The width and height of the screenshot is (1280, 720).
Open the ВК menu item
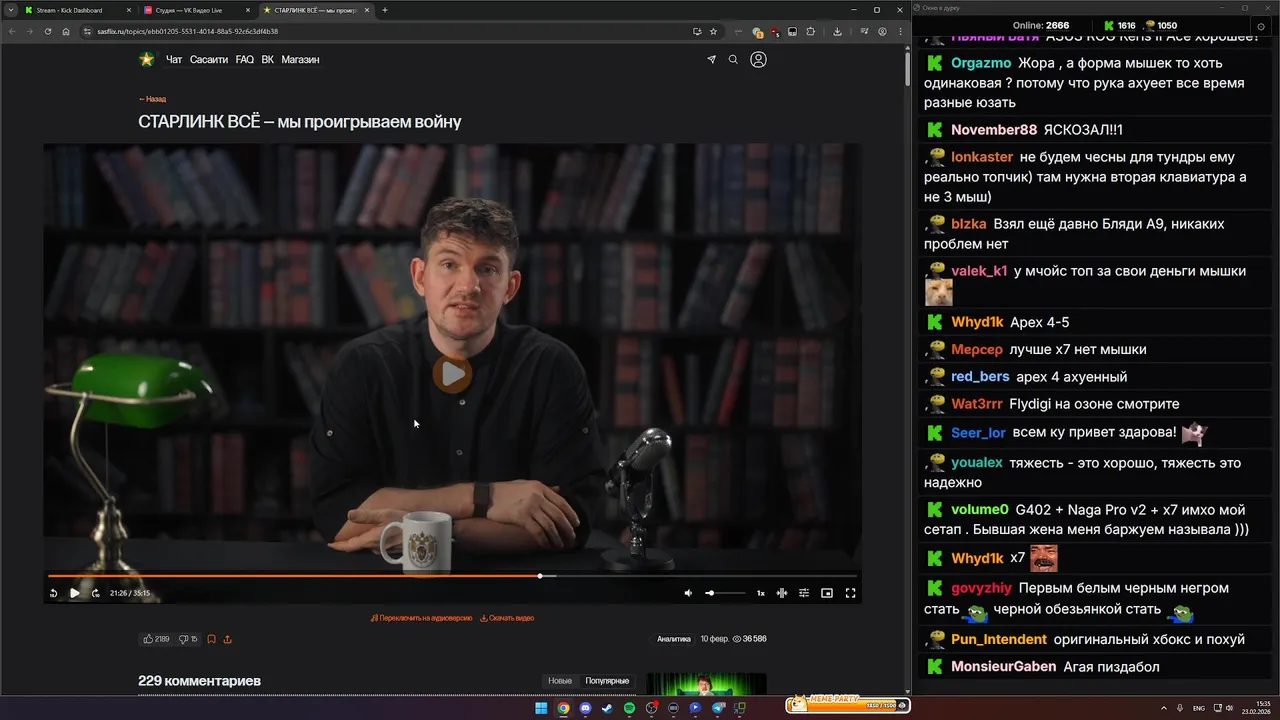pyautogui.click(x=268, y=60)
